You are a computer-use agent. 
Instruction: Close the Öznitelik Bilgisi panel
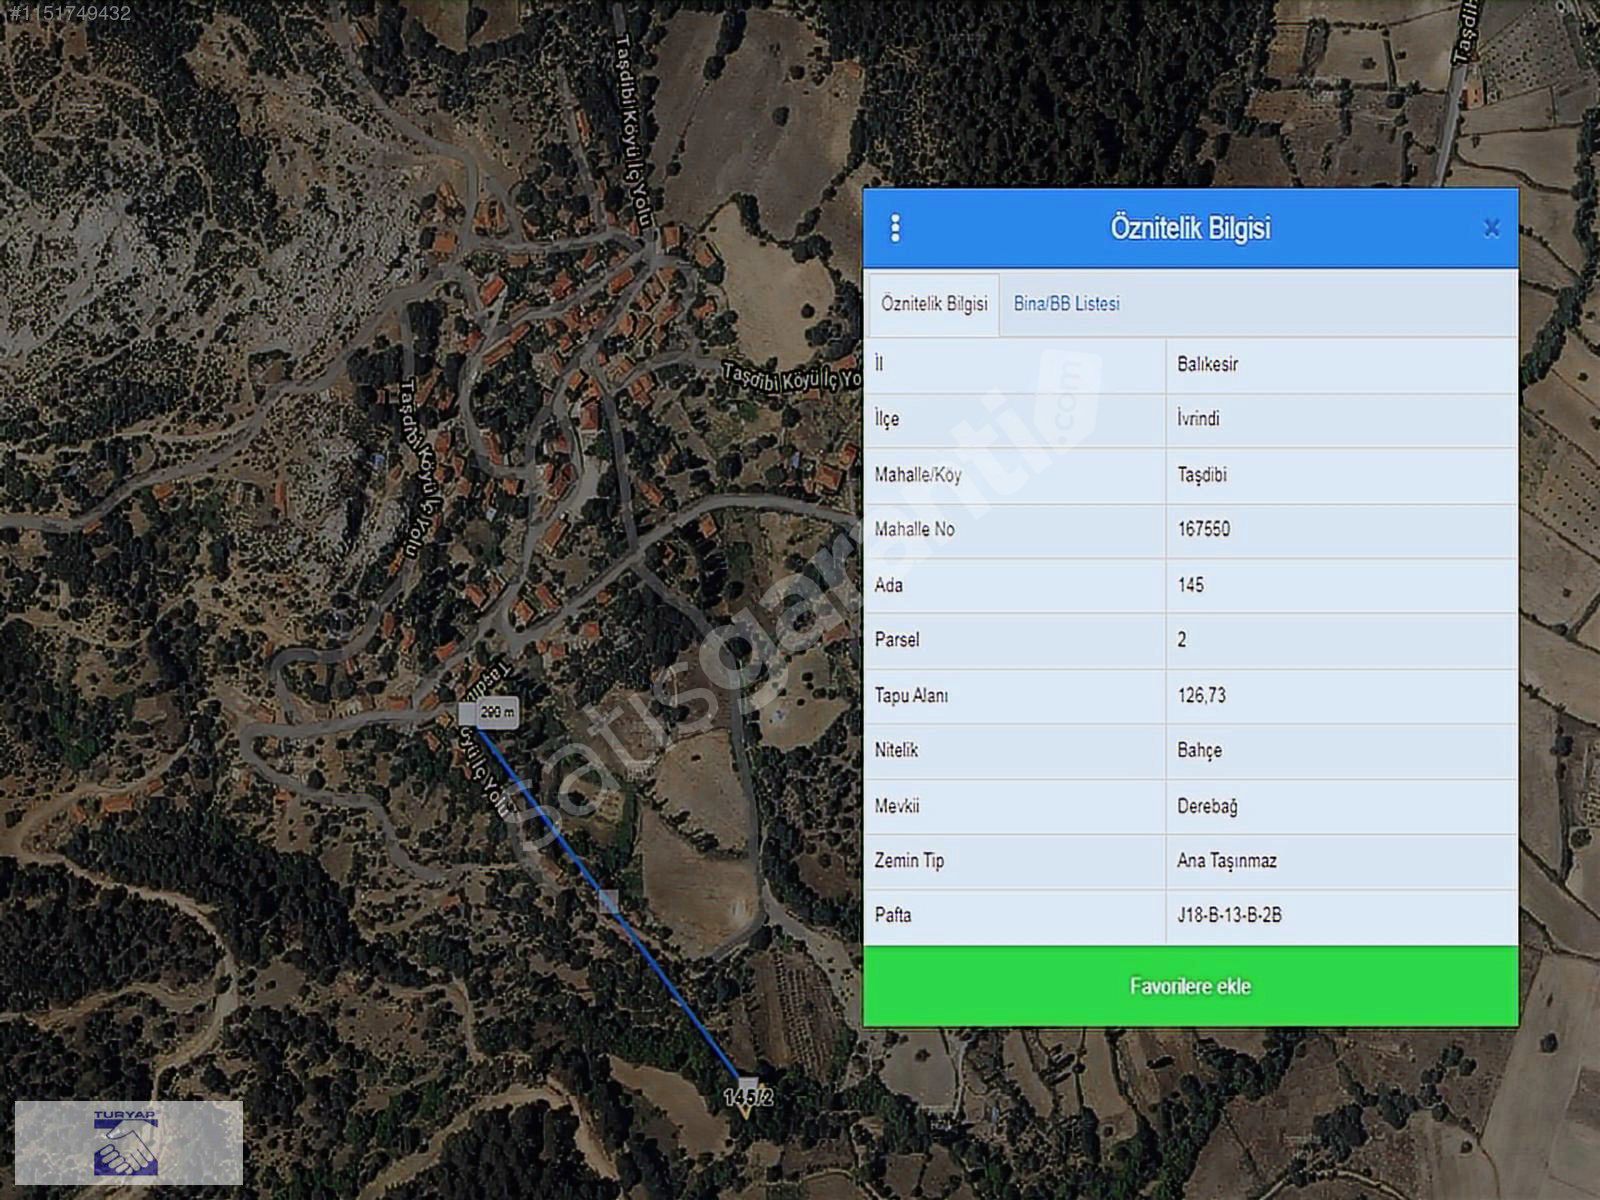[1491, 228]
